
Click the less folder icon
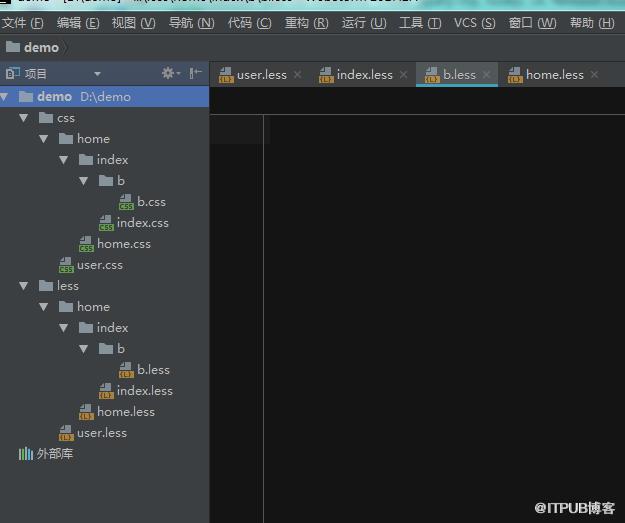coord(46,286)
